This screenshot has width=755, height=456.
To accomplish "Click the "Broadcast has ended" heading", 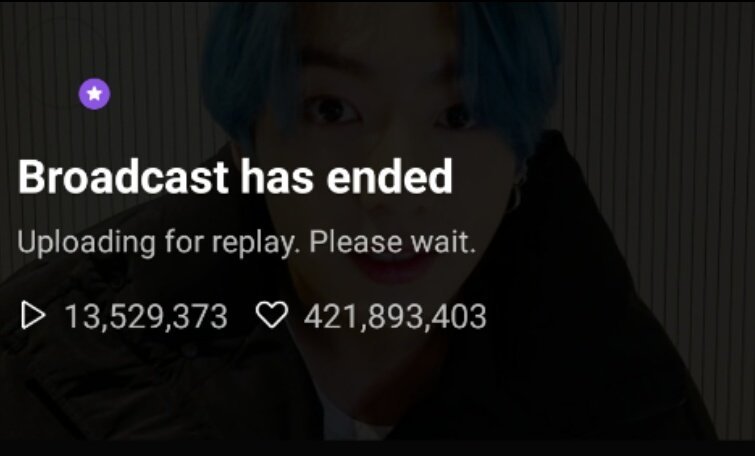I will (x=235, y=177).
